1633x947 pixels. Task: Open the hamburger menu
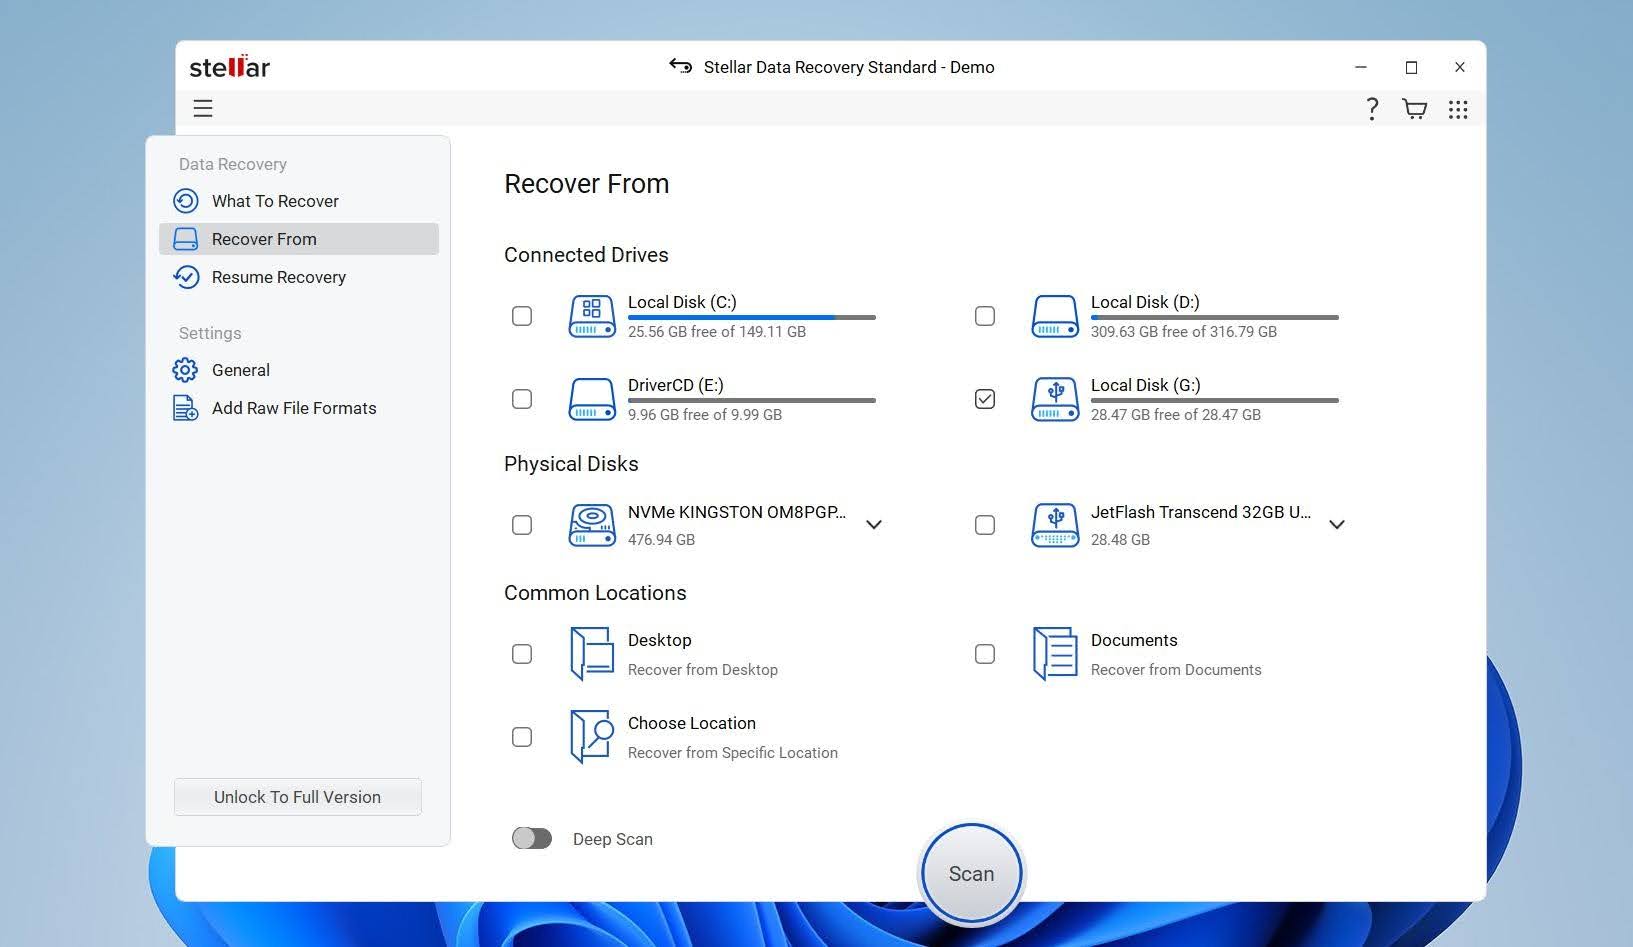click(203, 108)
